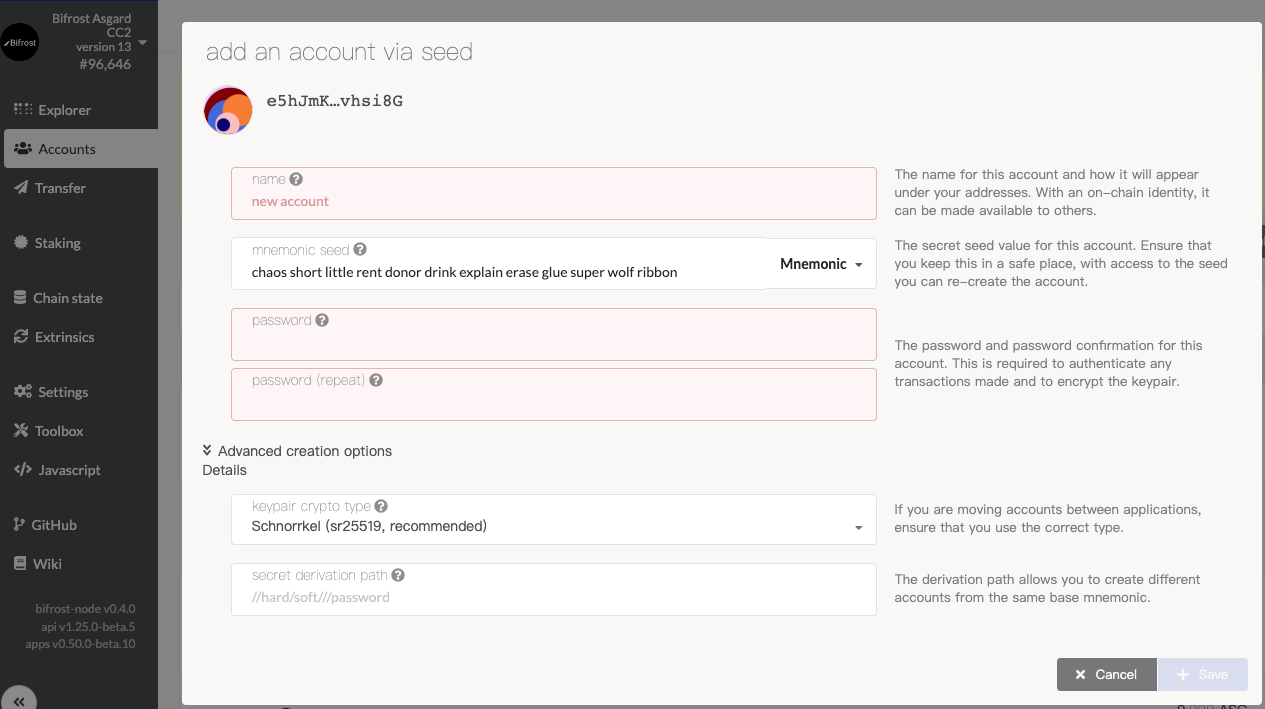Click the help icon beside mnemonic seed

coord(360,250)
